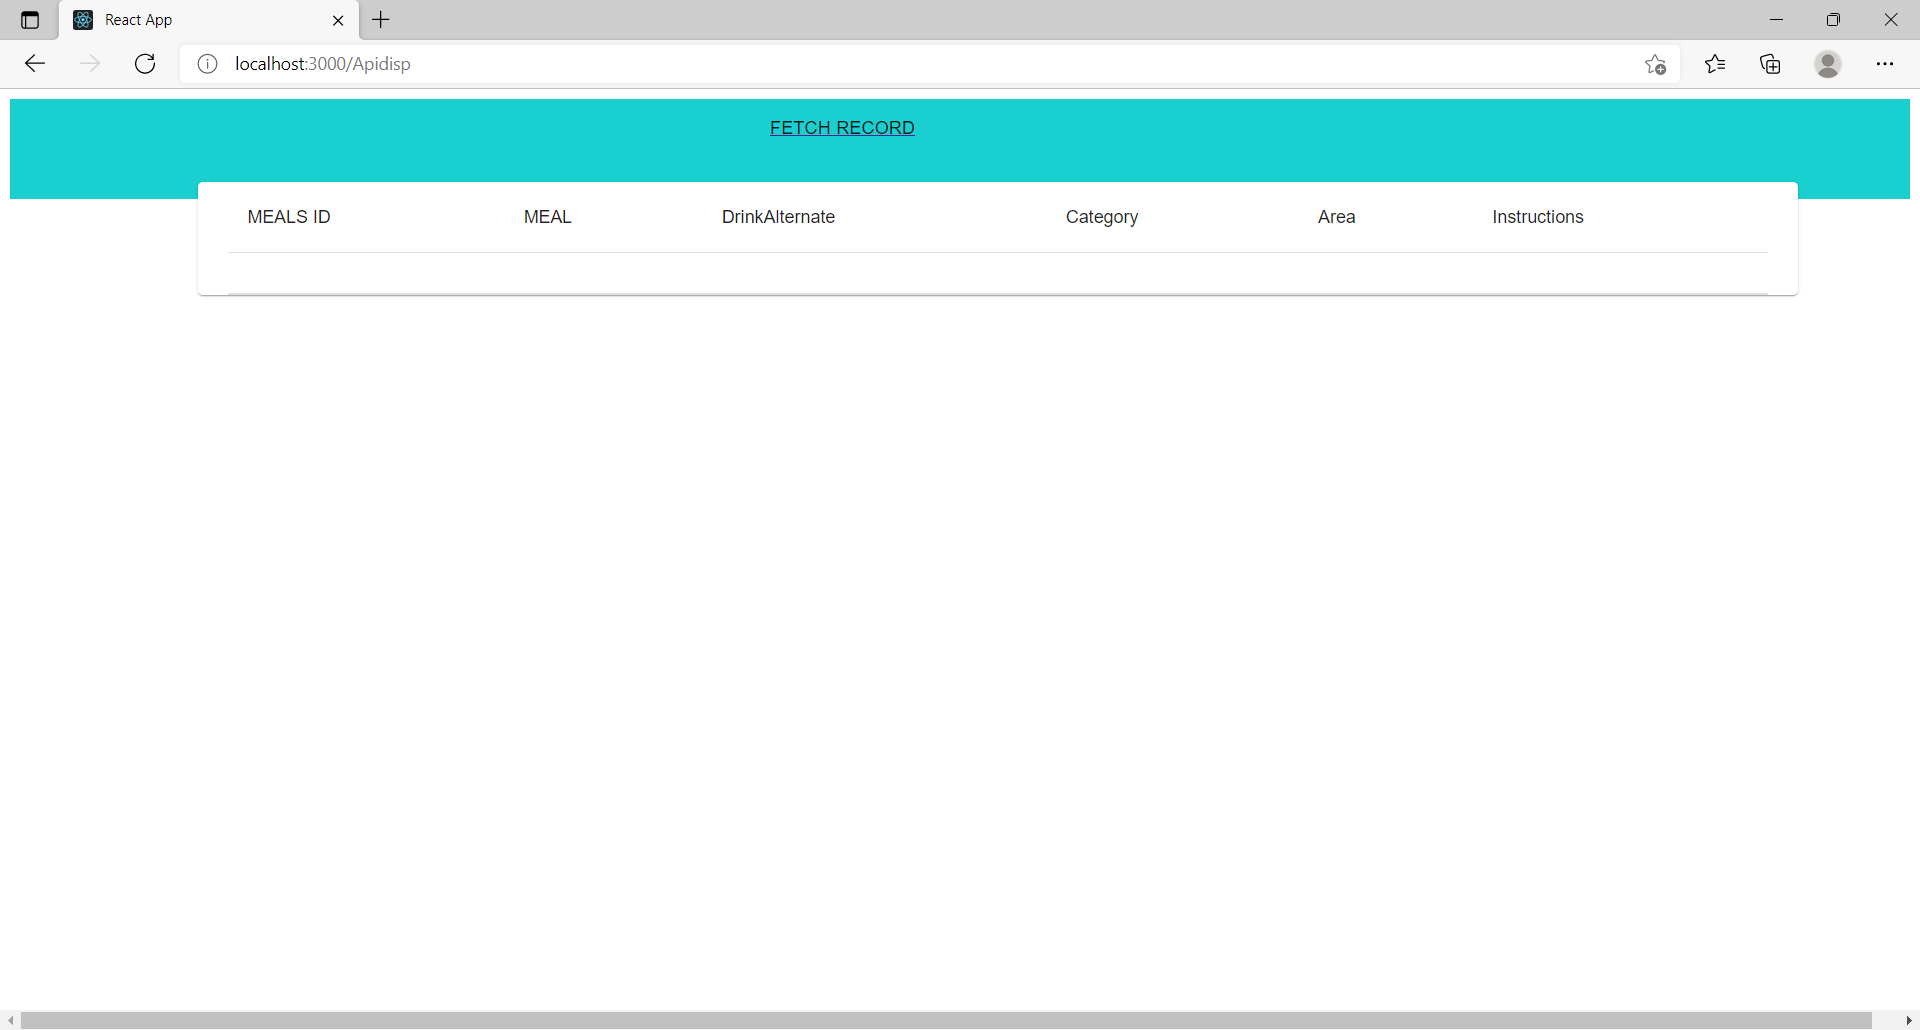Click the Category column header
The height and width of the screenshot is (1030, 1920).
click(1102, 217)
